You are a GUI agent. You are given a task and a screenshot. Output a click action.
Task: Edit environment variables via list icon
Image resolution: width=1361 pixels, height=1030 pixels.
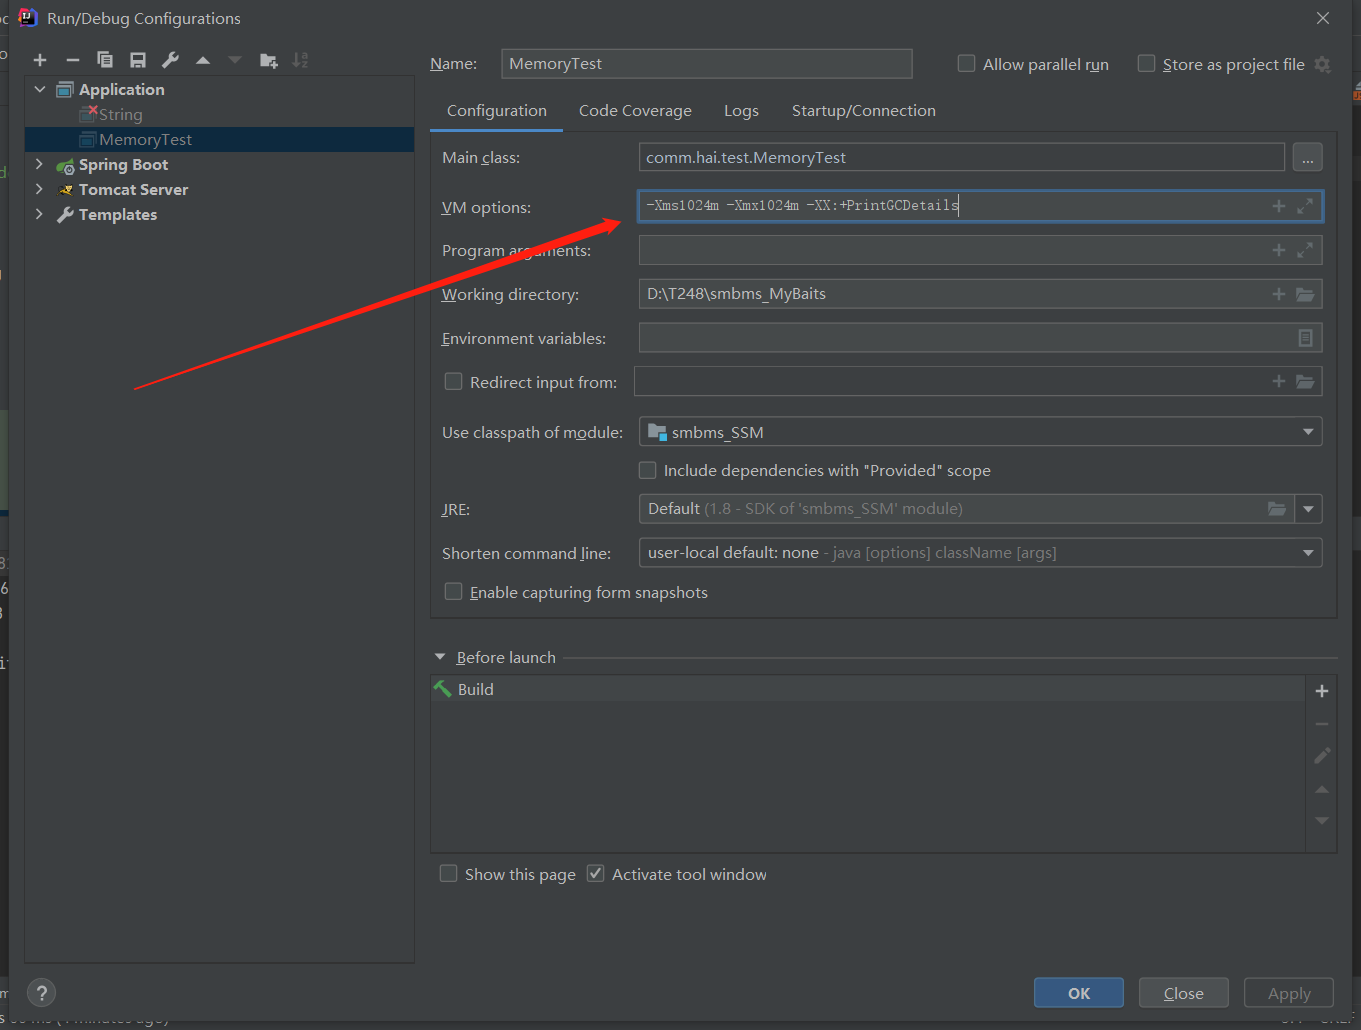1305,338
